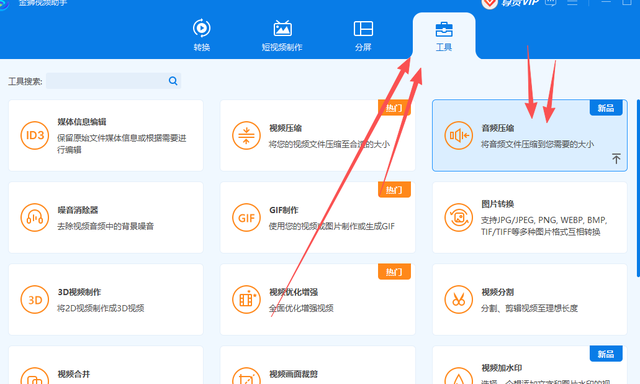The width and height of the screenshot is (640, 384).
Task: Click the 视频分割 scissors icon
Action: [x=459, y=300]
